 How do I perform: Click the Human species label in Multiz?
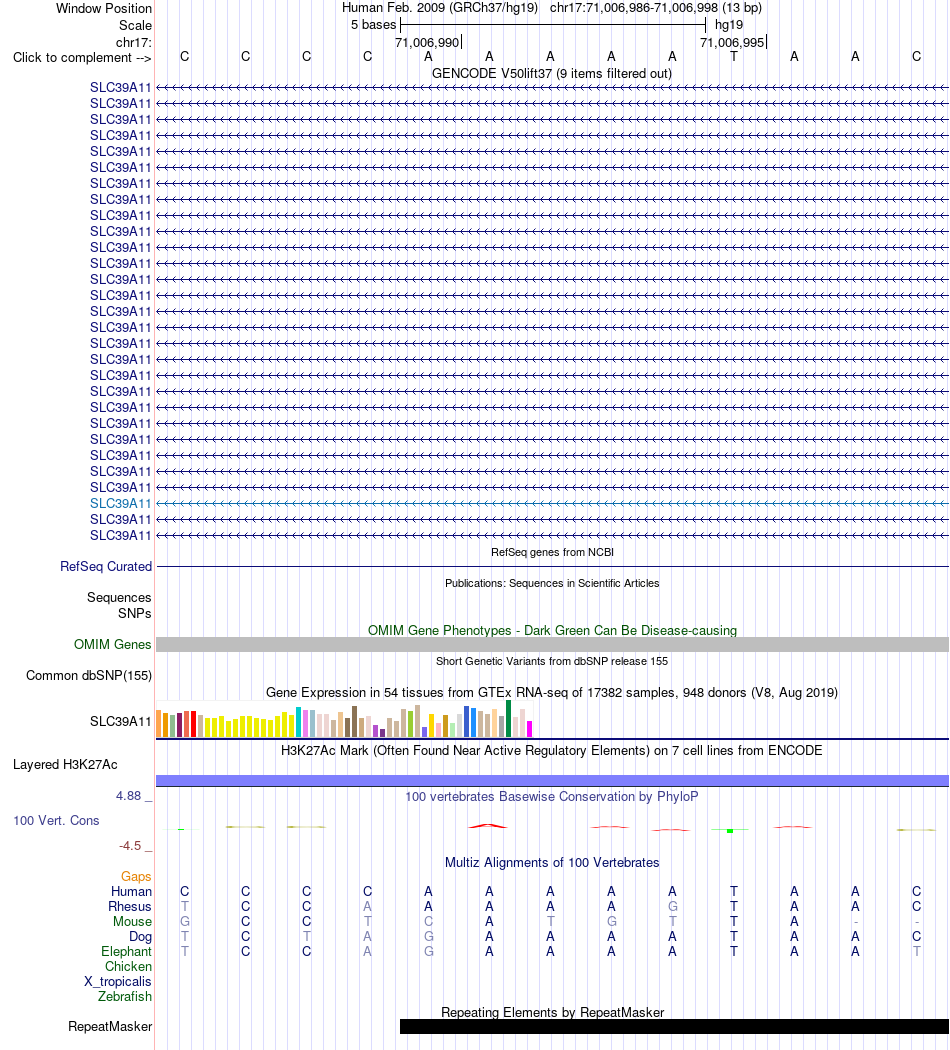coord(131,891)
